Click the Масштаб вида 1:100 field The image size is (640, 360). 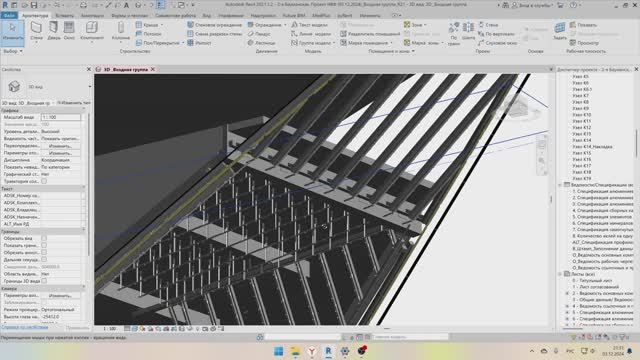pyautogui.click(x=60, y=117)
